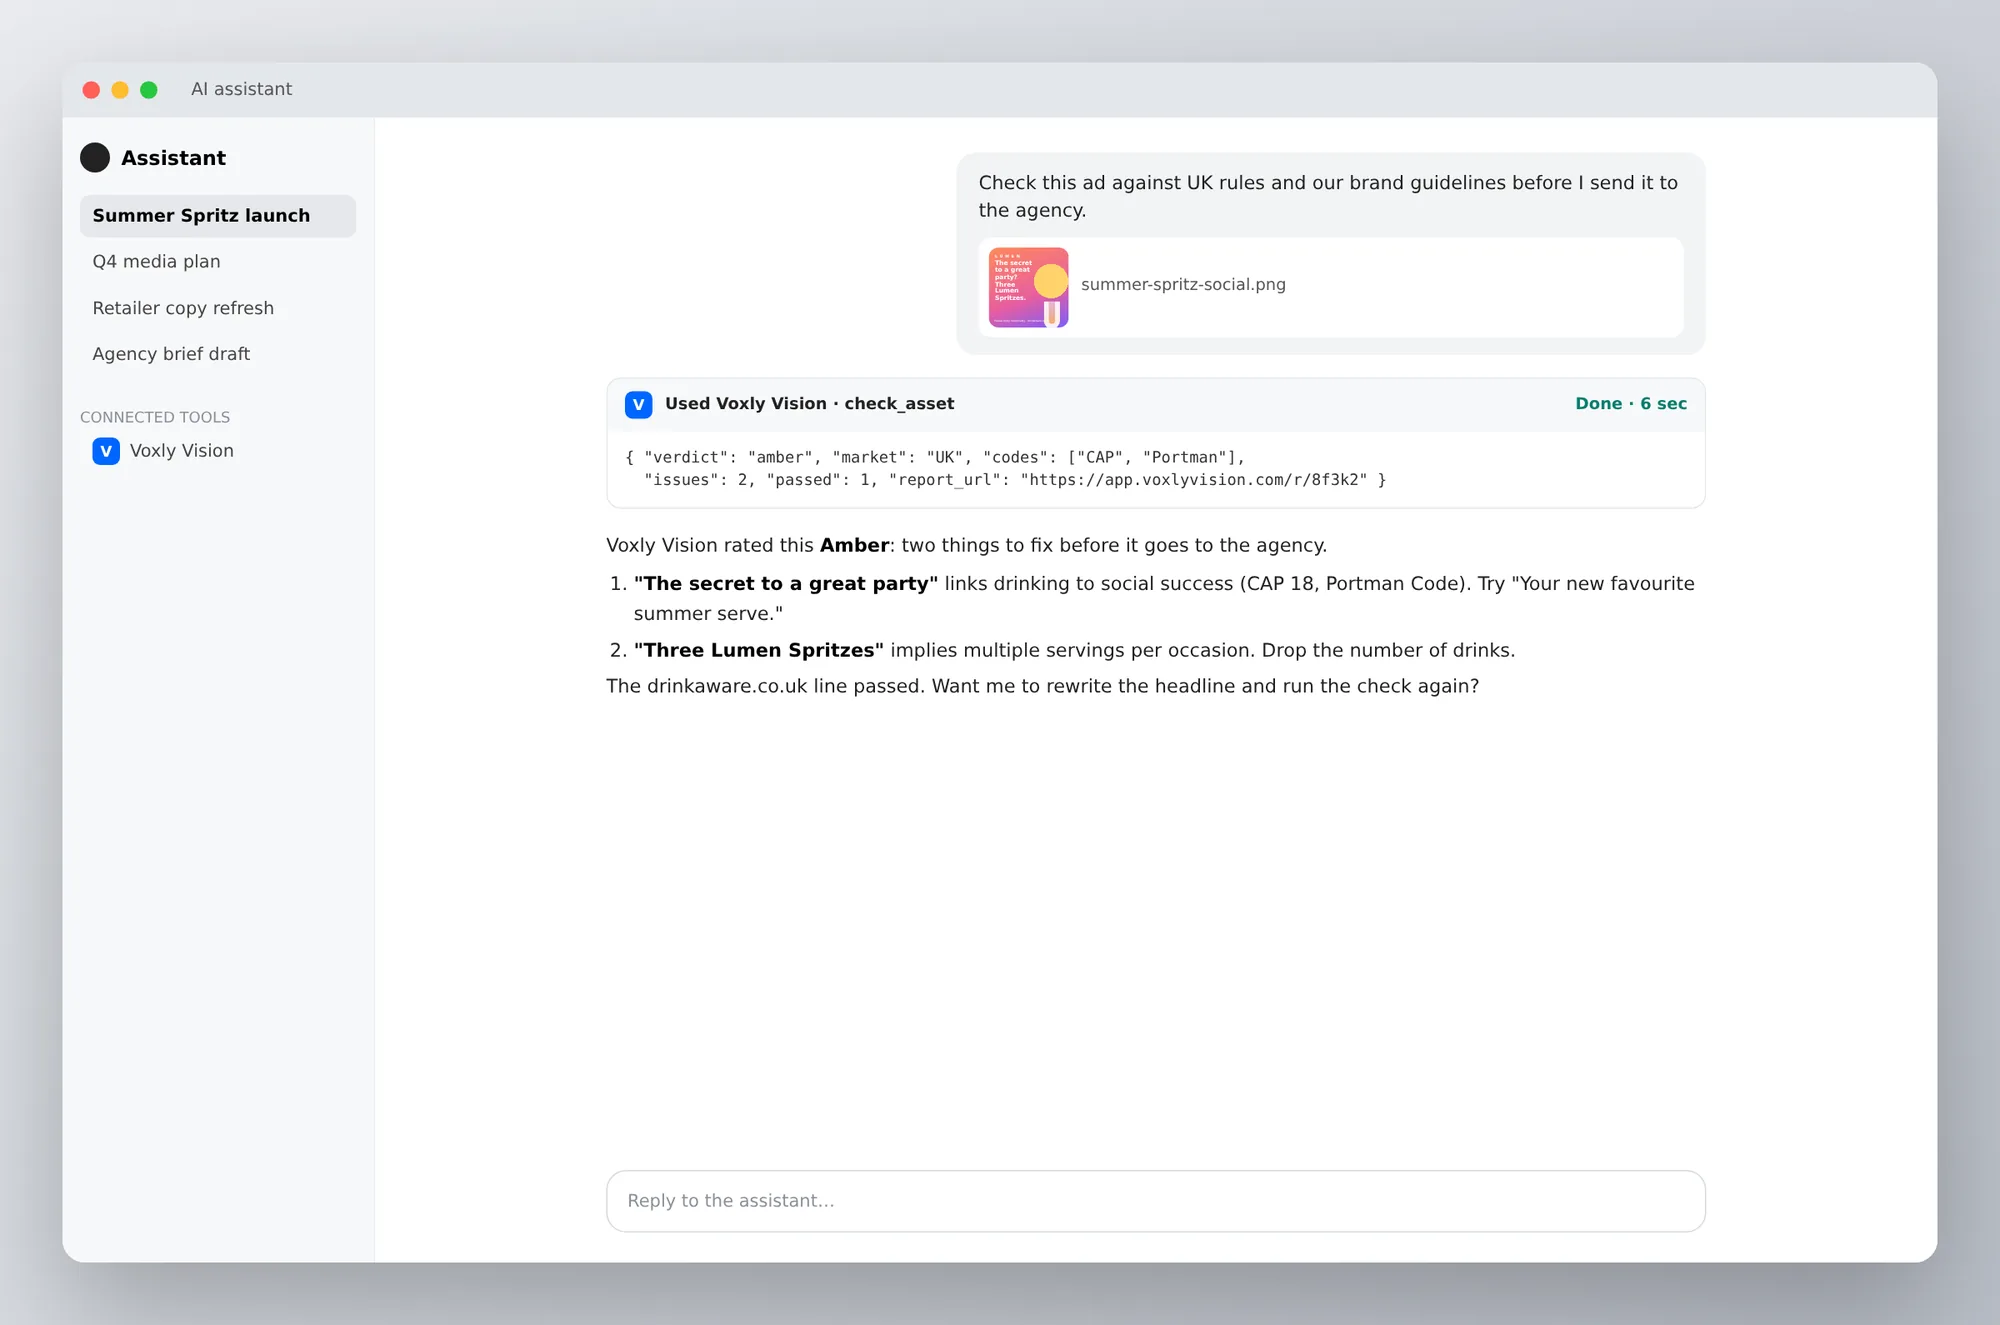Click the bold Amber verdict word
This screenshot has width=2000, height=1325.
(854, 545)
